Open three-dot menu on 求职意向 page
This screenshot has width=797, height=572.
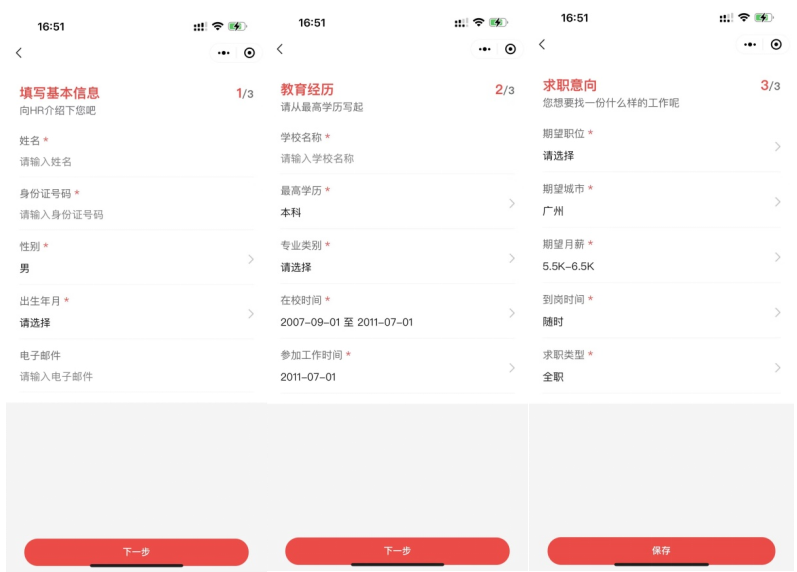pyautogui.click(x=750, y=45)
